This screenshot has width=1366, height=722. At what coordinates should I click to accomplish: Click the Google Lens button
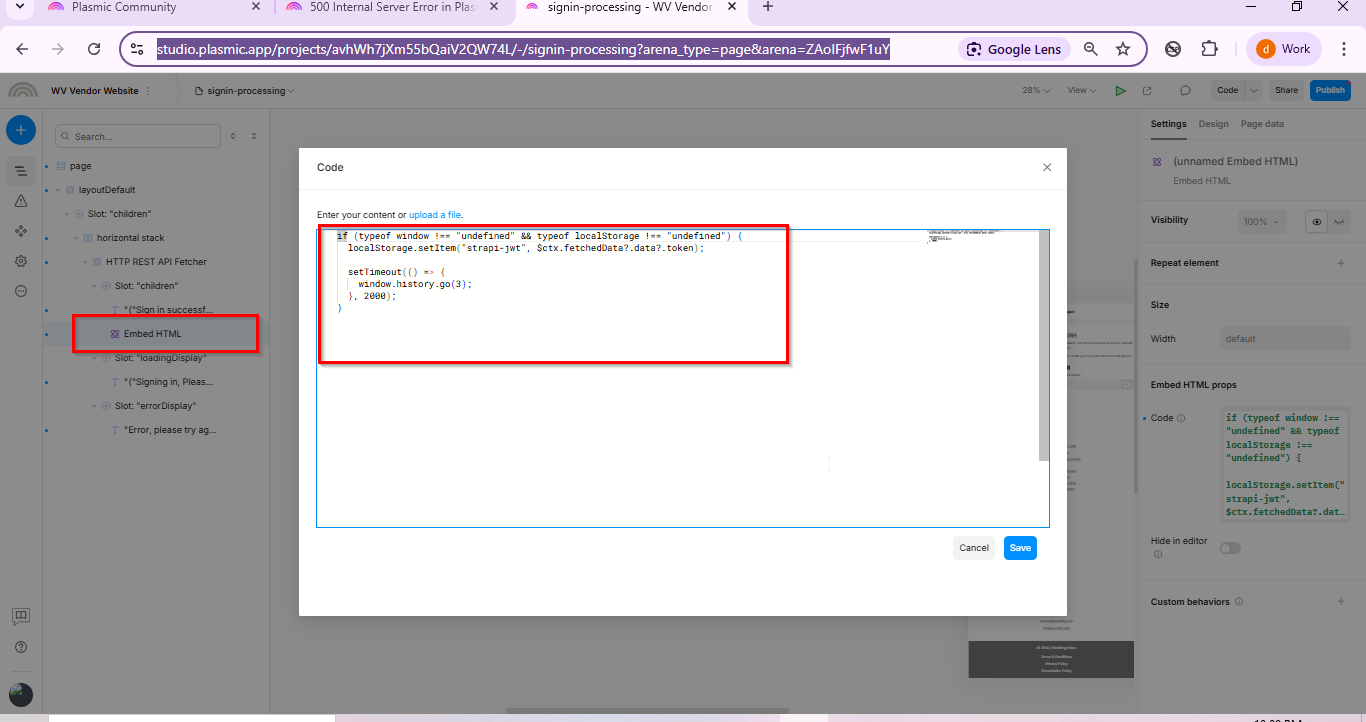coord(1015,49)
